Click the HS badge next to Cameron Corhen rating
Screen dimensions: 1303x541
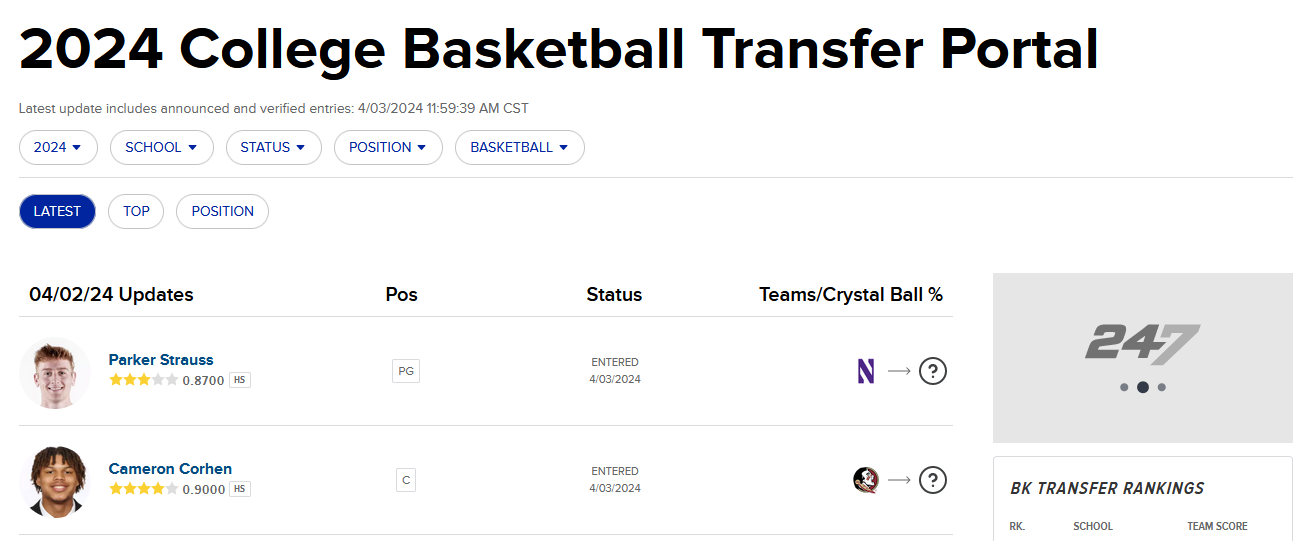pos(240,489)
